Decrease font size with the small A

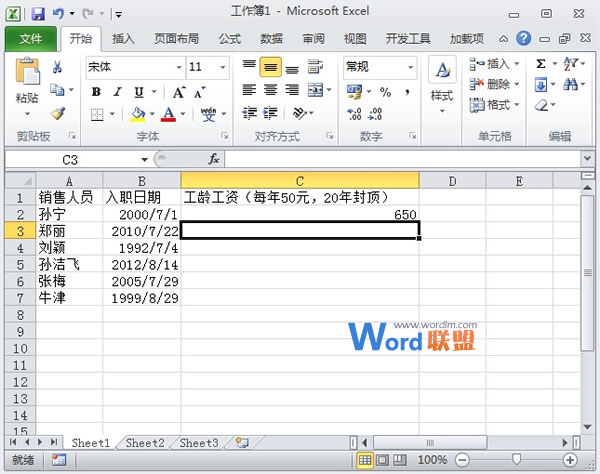point(199,92)
